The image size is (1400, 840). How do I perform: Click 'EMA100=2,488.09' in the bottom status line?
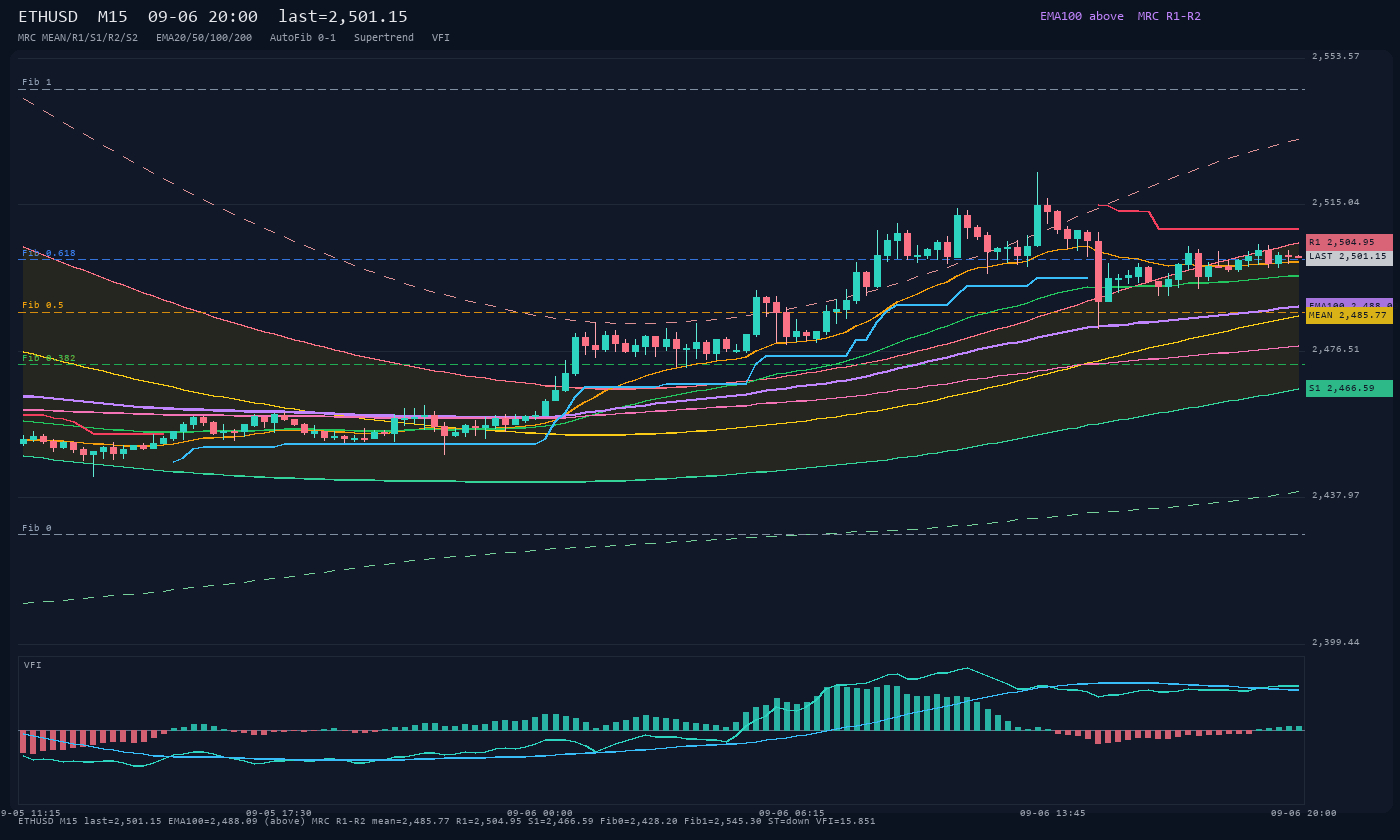point(213,821)
